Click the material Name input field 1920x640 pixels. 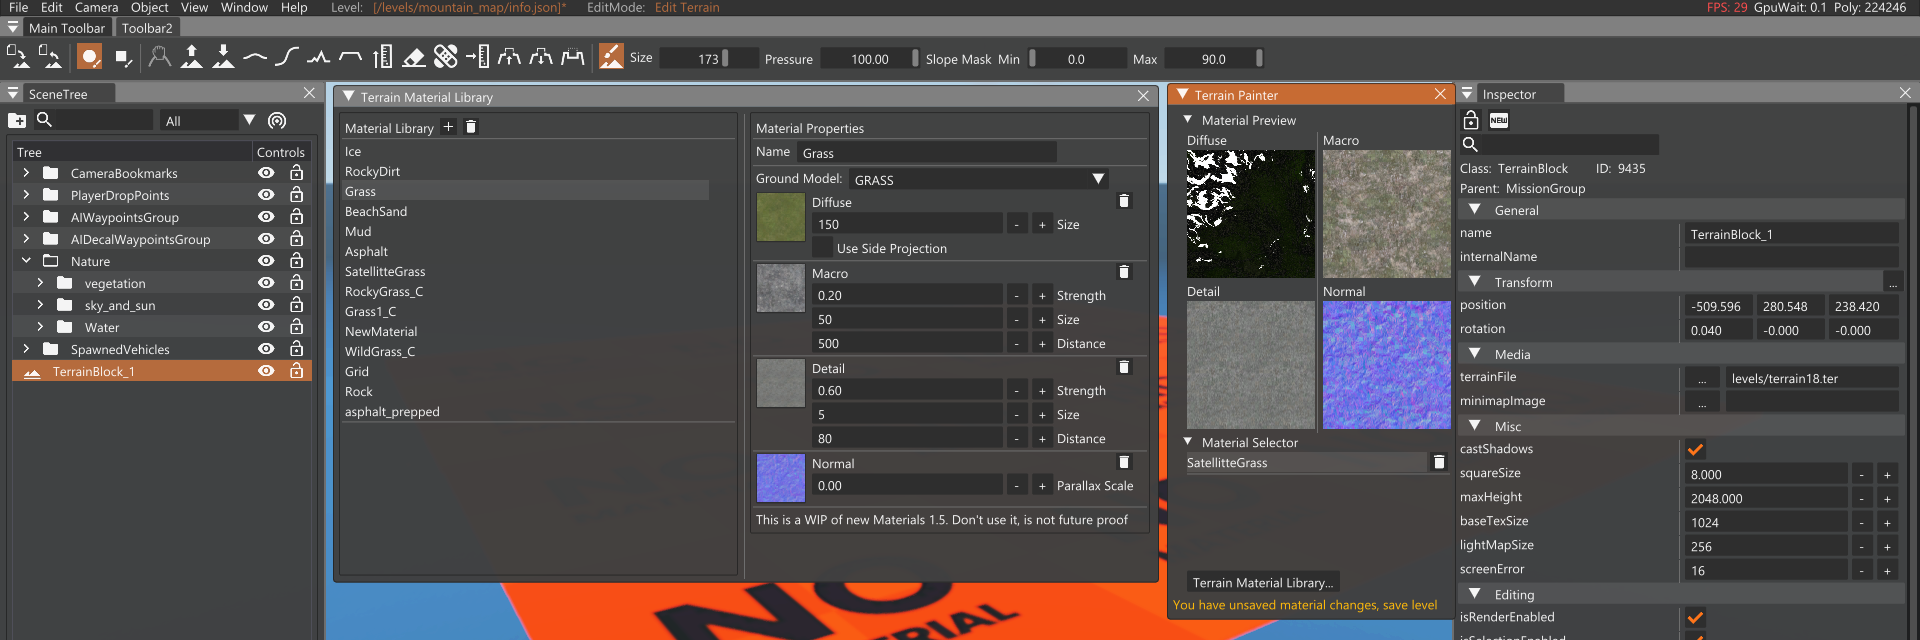[x=927, y=152]
